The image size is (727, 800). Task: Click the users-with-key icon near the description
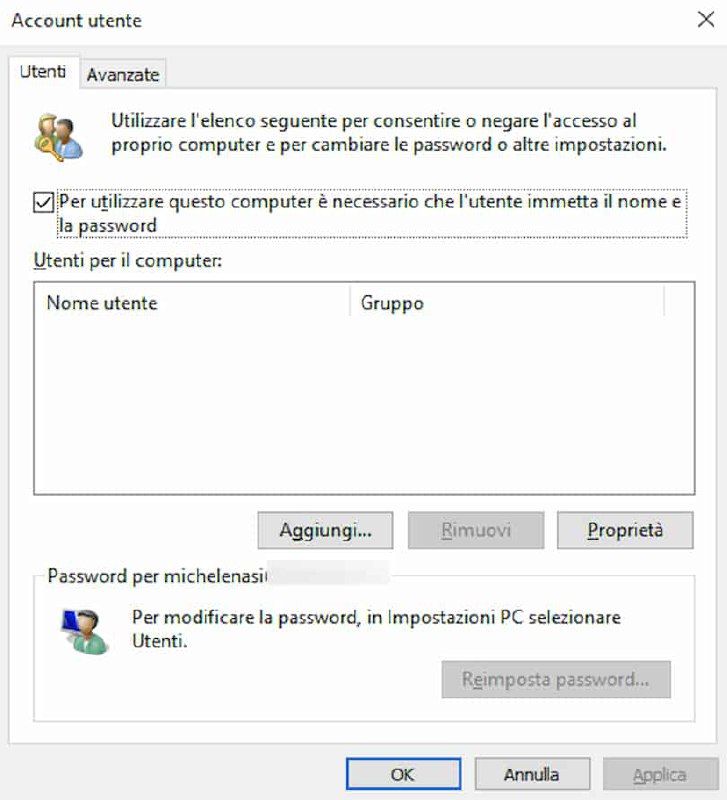58,137
